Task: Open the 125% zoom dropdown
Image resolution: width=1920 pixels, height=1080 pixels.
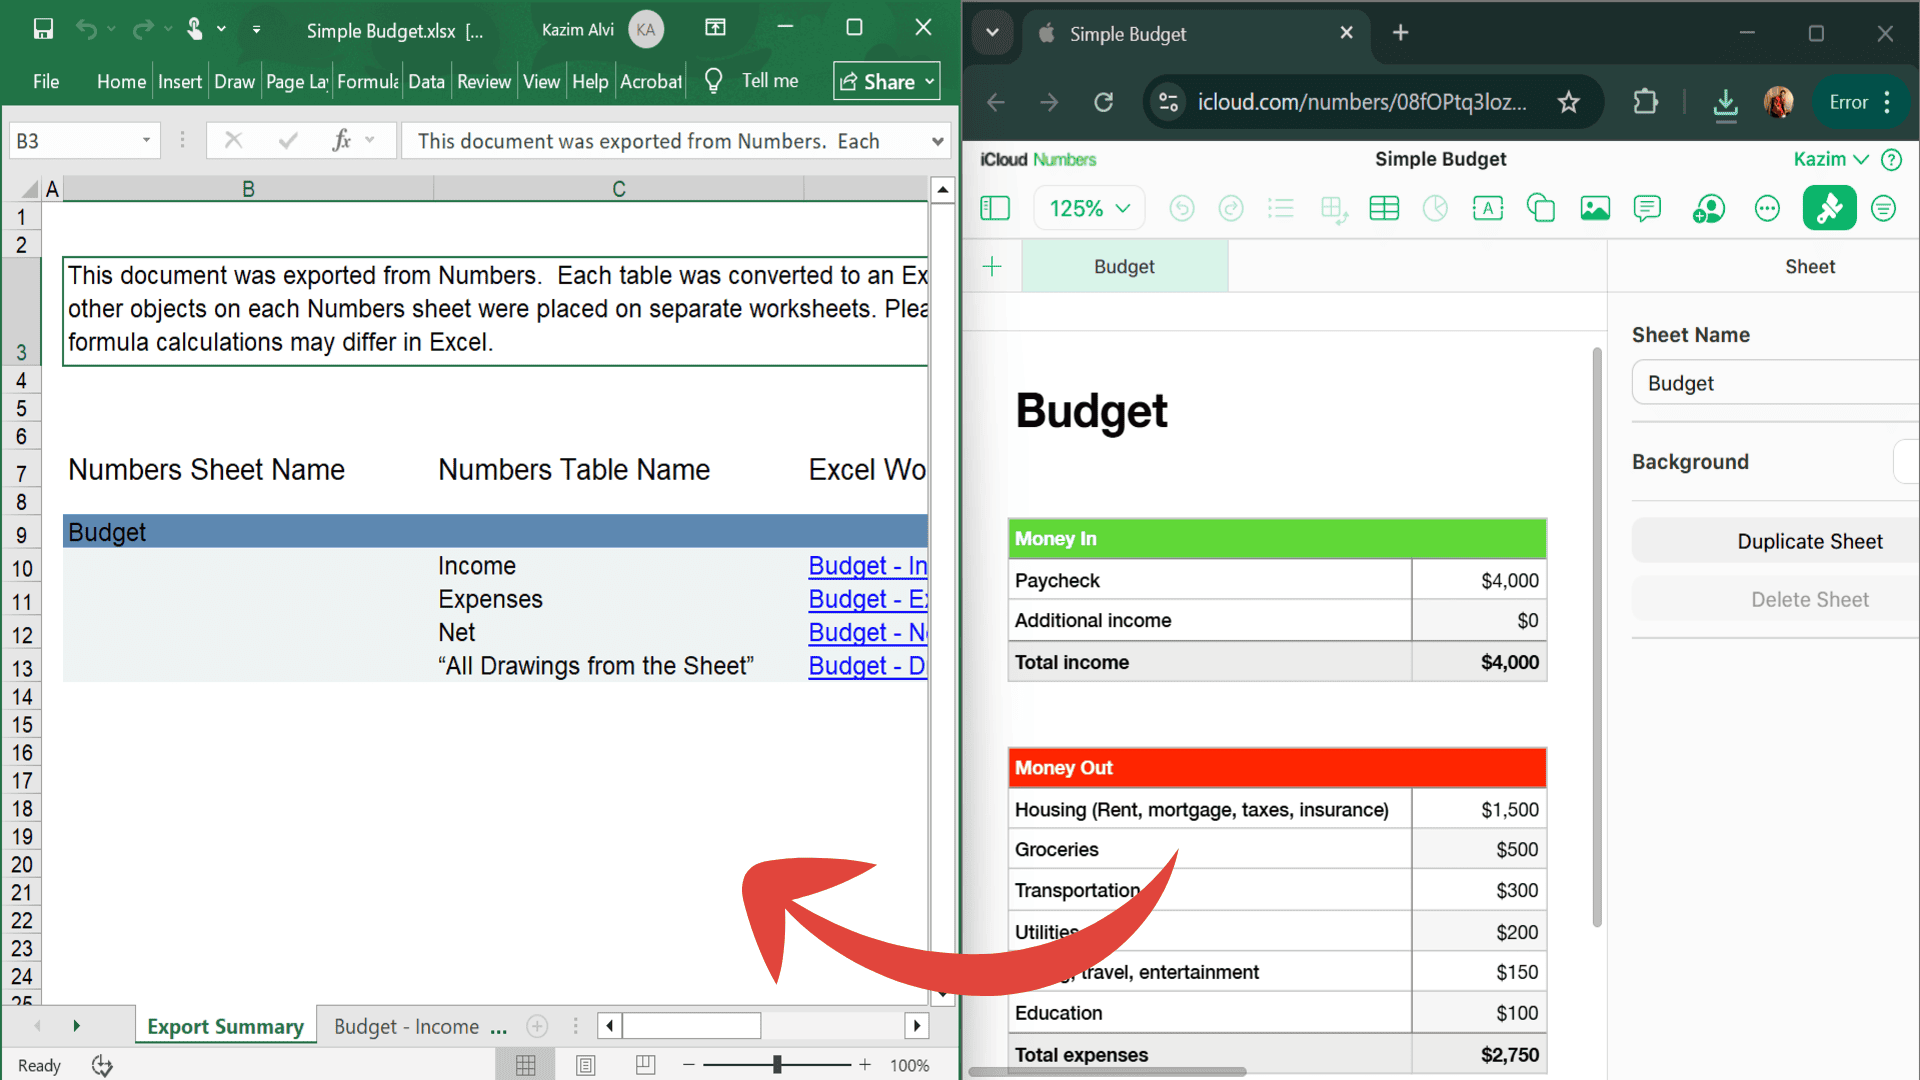Action: 1089,208
